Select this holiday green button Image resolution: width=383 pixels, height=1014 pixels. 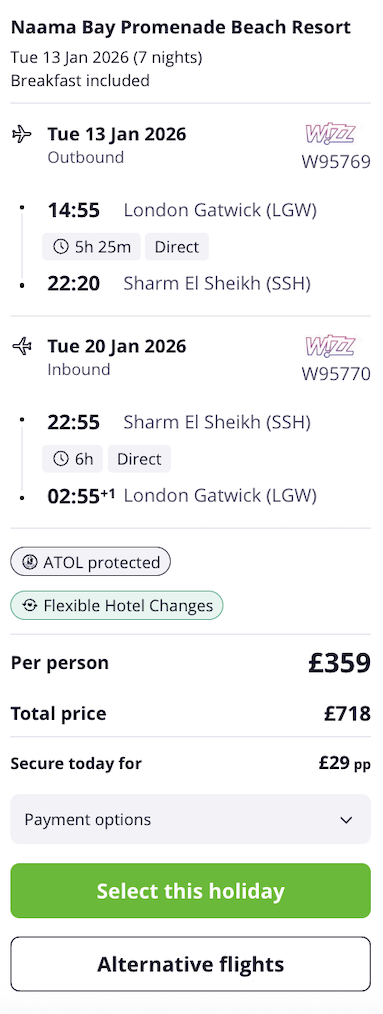191,891
